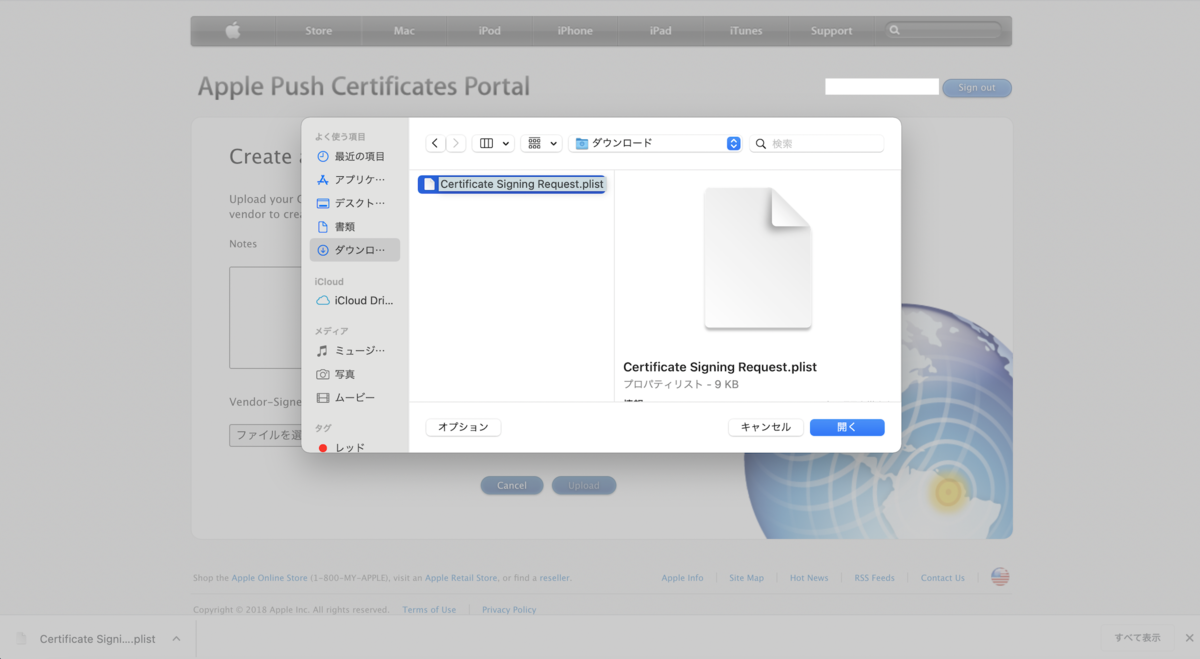1200x659 pixels.
Task: Click the Sign out button
Action: (977, 88)
